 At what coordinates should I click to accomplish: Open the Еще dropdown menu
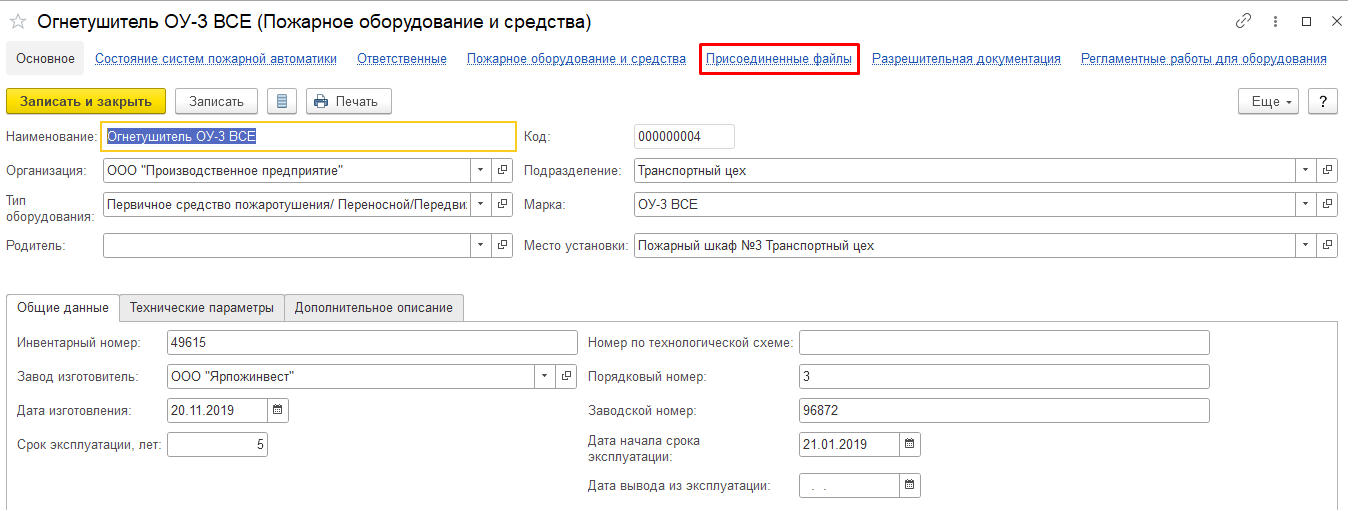click(x=1267, y=101)
